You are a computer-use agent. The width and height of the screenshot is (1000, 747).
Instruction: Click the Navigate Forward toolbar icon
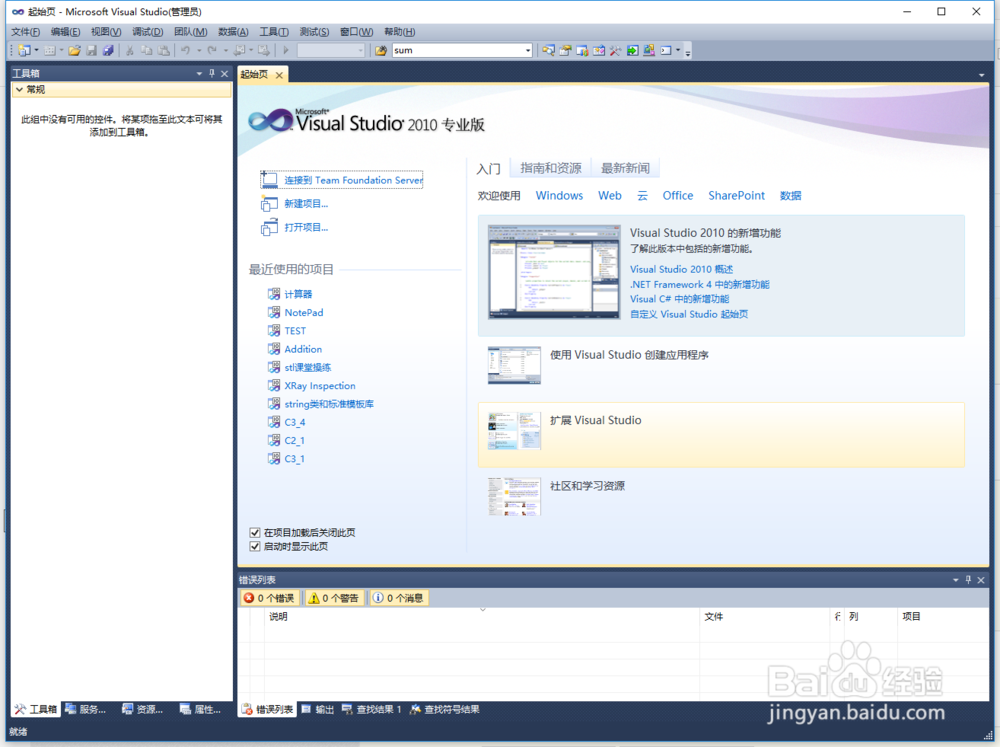click(263, 50)
